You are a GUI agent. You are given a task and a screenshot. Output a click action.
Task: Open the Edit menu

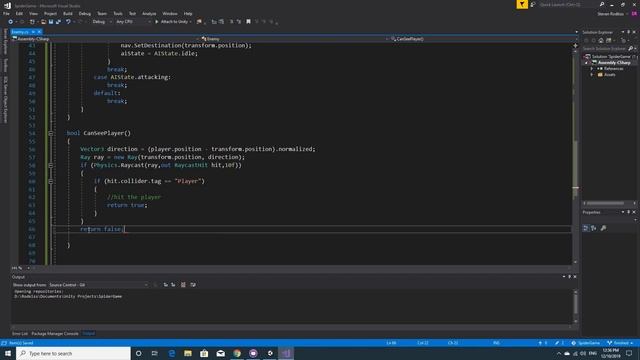click(19, 13)
